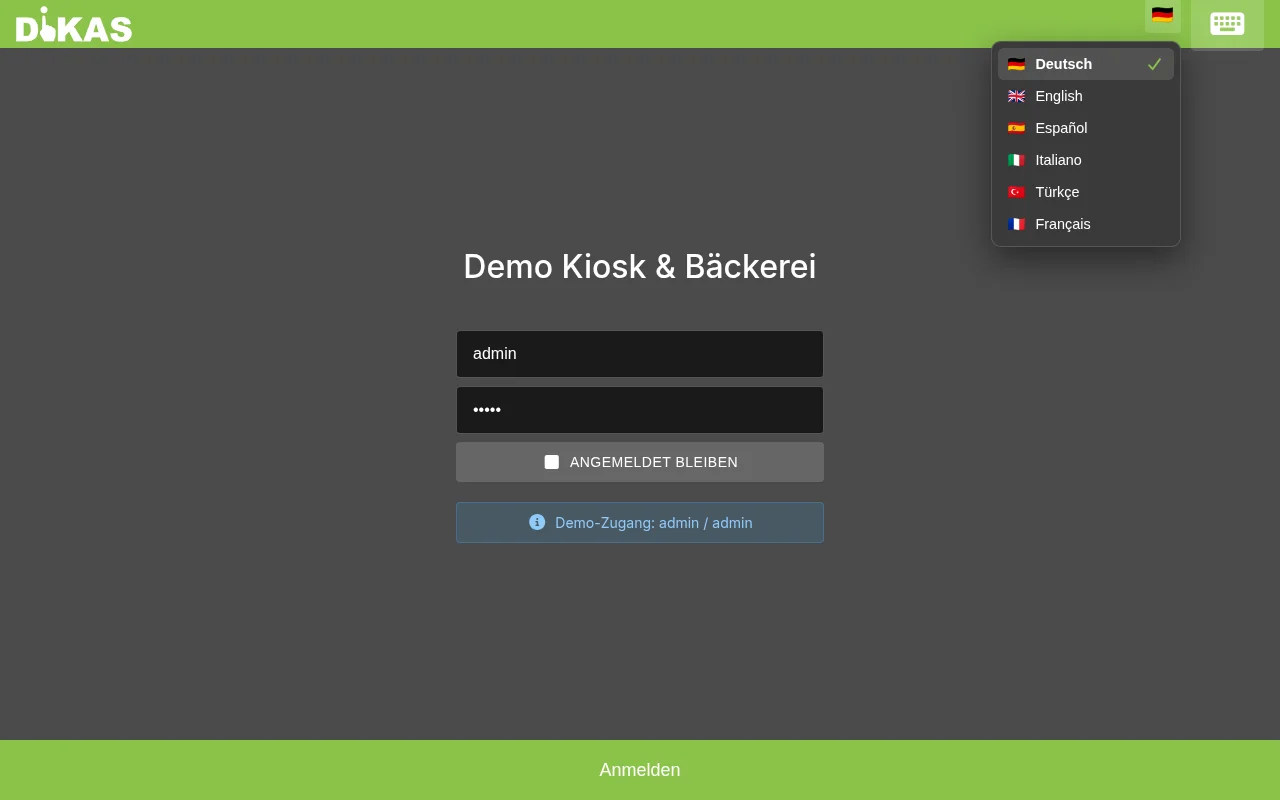Select English from language menu
The width and height of the screenshot is (1280, 800).
coord(1085,96)
